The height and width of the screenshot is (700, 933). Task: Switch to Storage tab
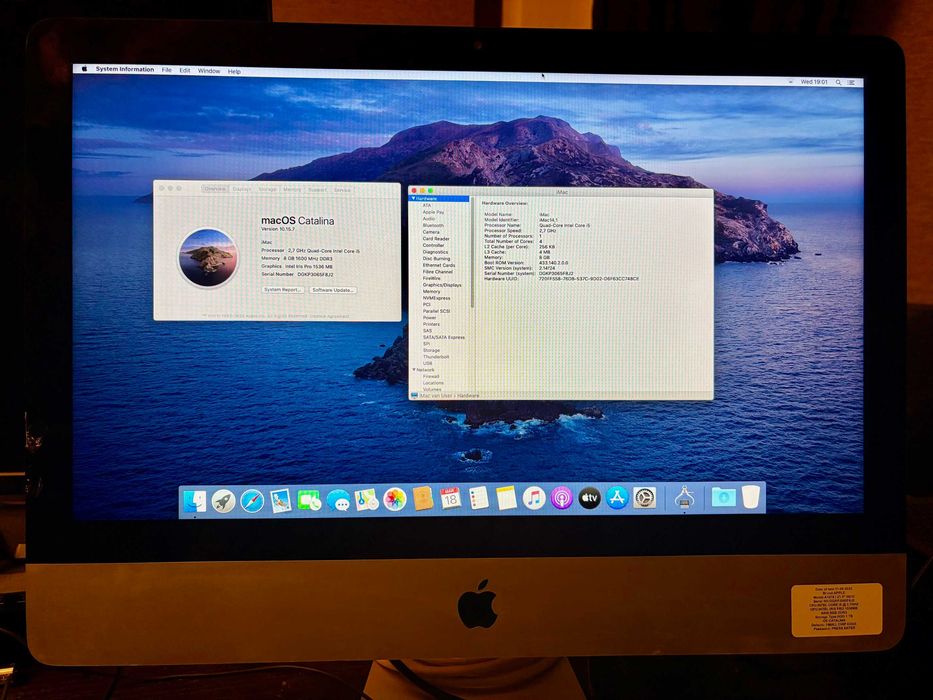coord(267,189)
